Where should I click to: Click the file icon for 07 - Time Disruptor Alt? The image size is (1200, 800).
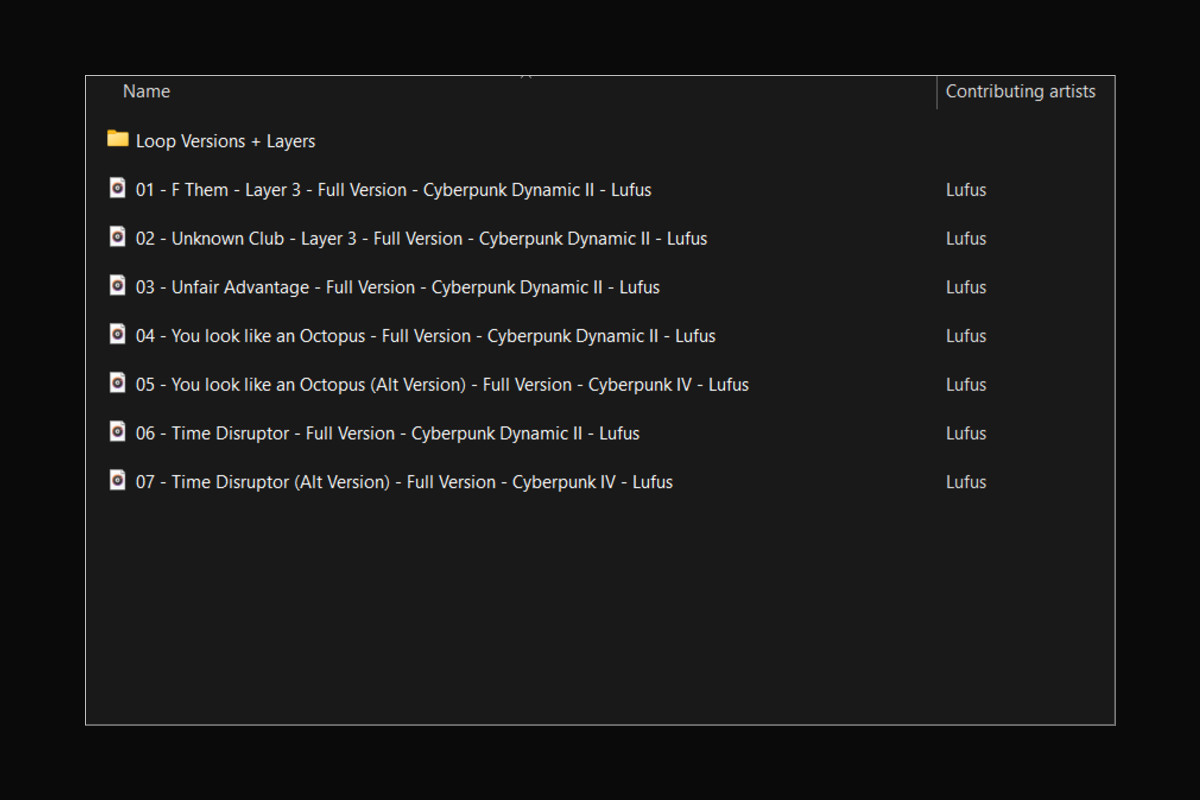(118, 480)
